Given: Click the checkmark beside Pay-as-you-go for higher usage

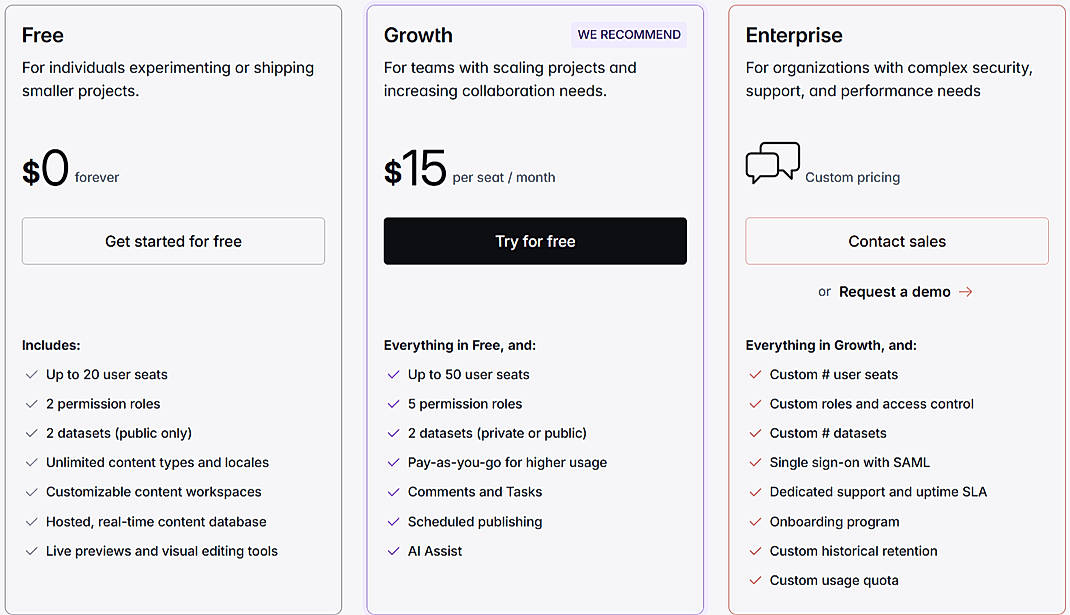Looking at the screenshot, I should pyautogui.click(x=392, y=462).
